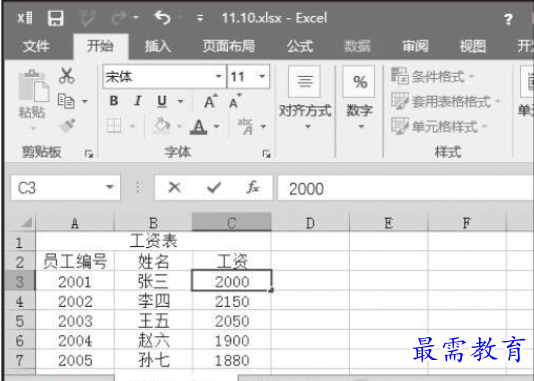The width and height of the screenshot is (534, 381).
Task: Click the Undo arrow in quick access toolbar
Action: click(x=162, y=17)
